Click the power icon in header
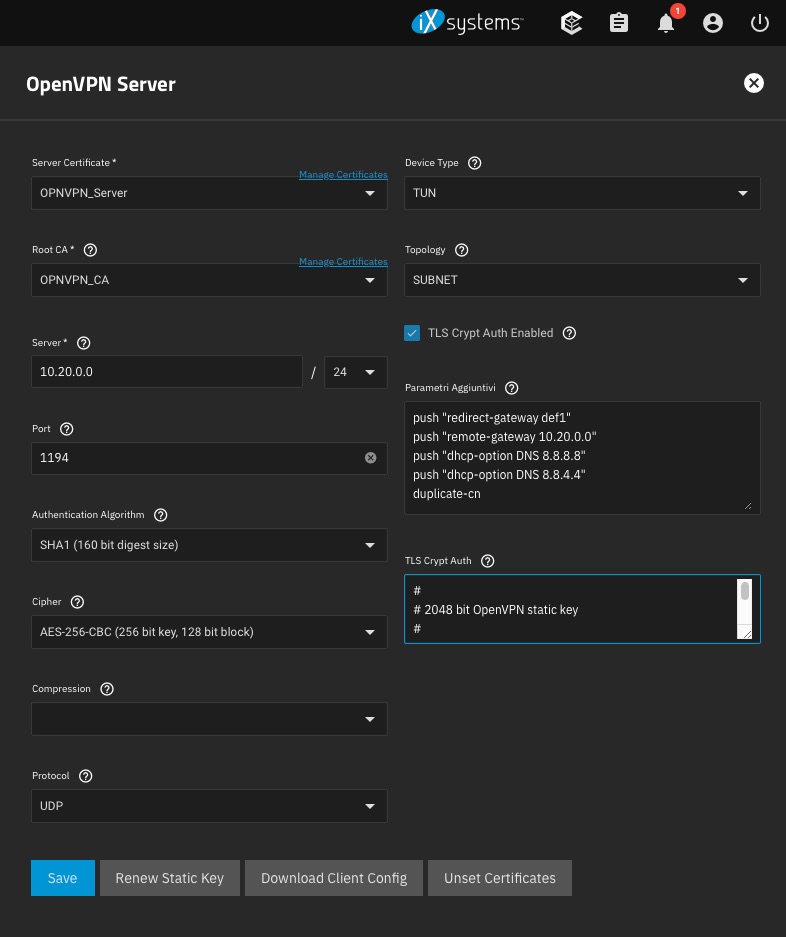 [x=760, y=23]
